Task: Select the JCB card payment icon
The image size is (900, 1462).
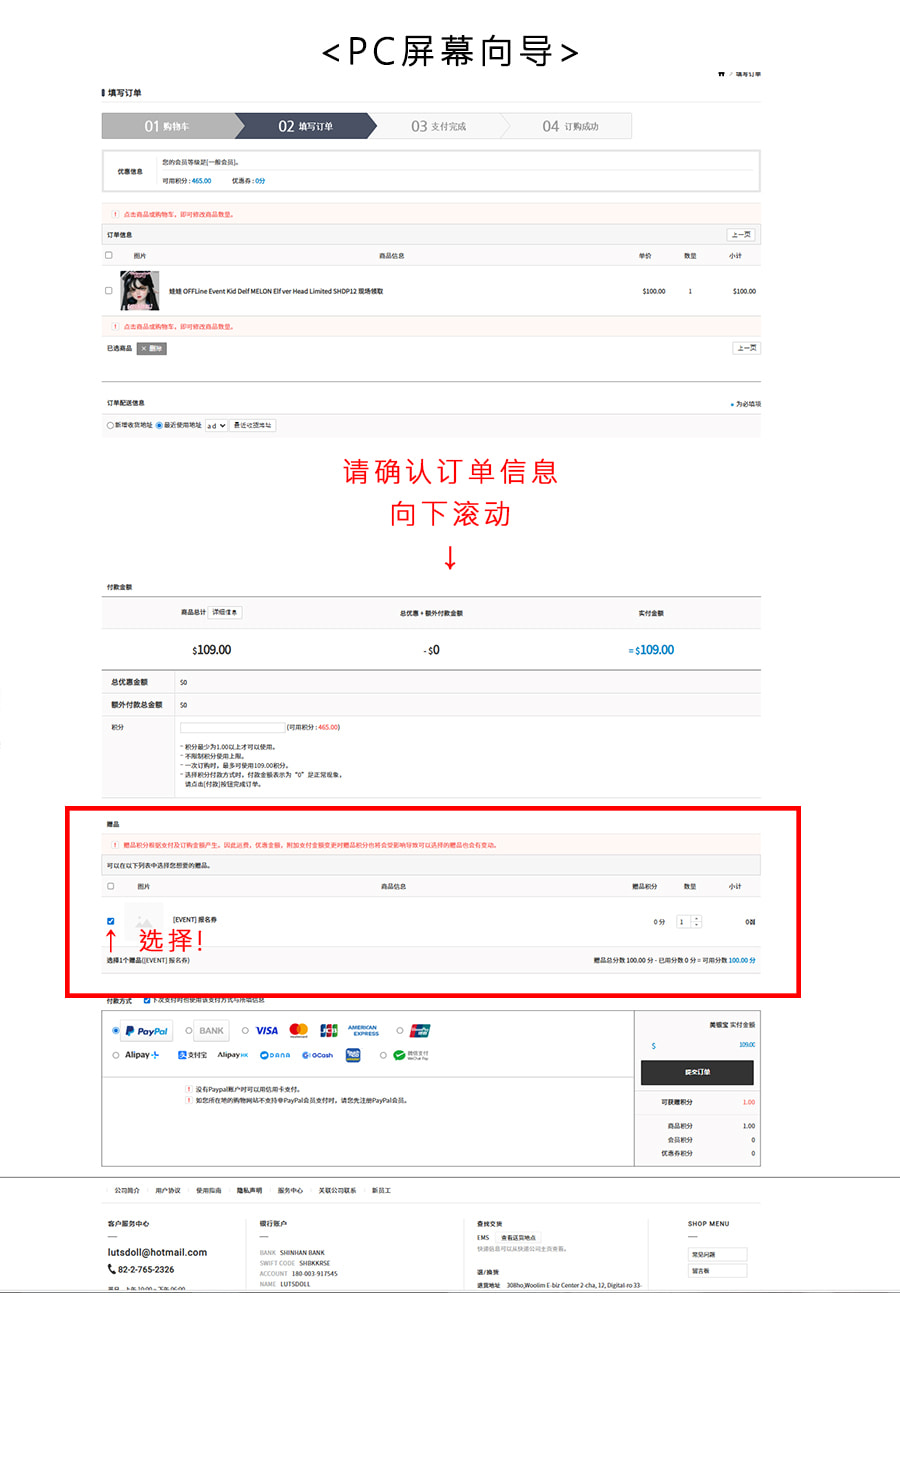Action: (x=331, y=1030)
